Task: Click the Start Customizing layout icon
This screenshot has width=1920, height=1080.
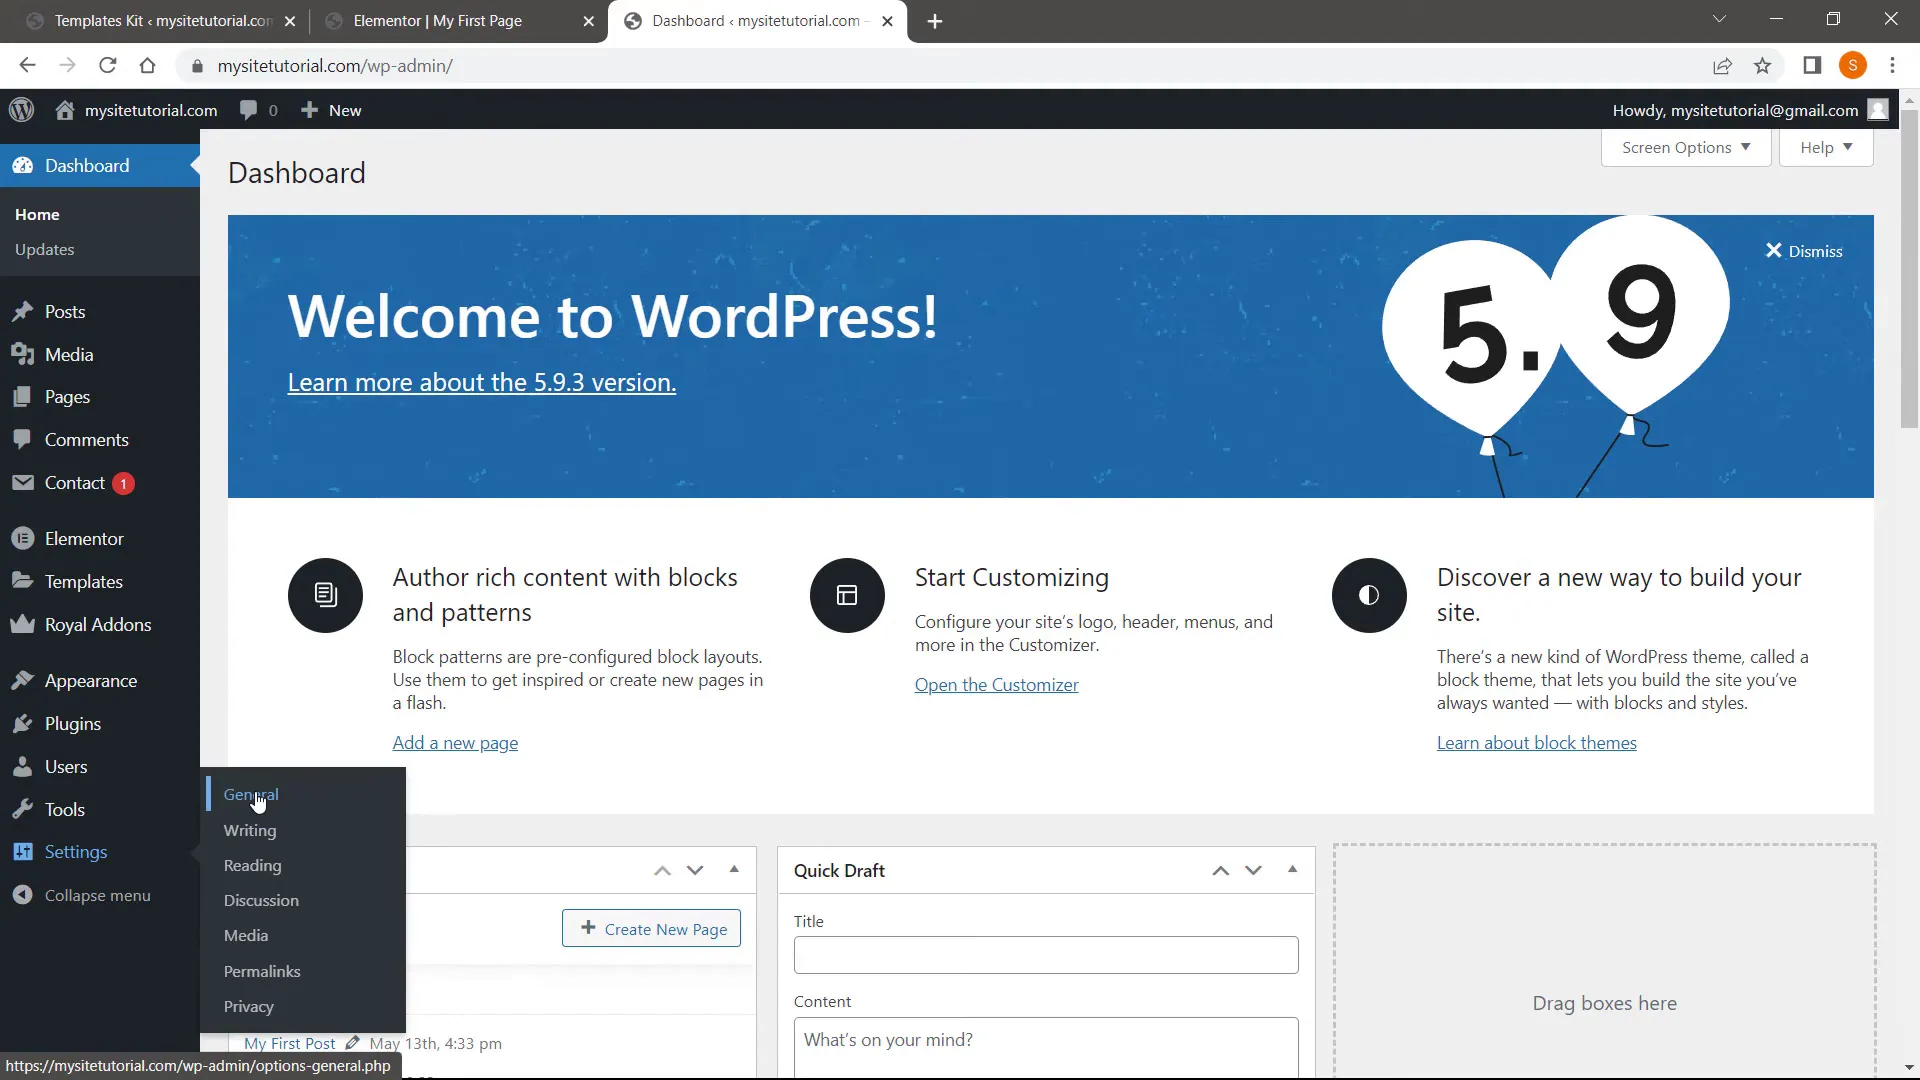Action: (847, 595)
